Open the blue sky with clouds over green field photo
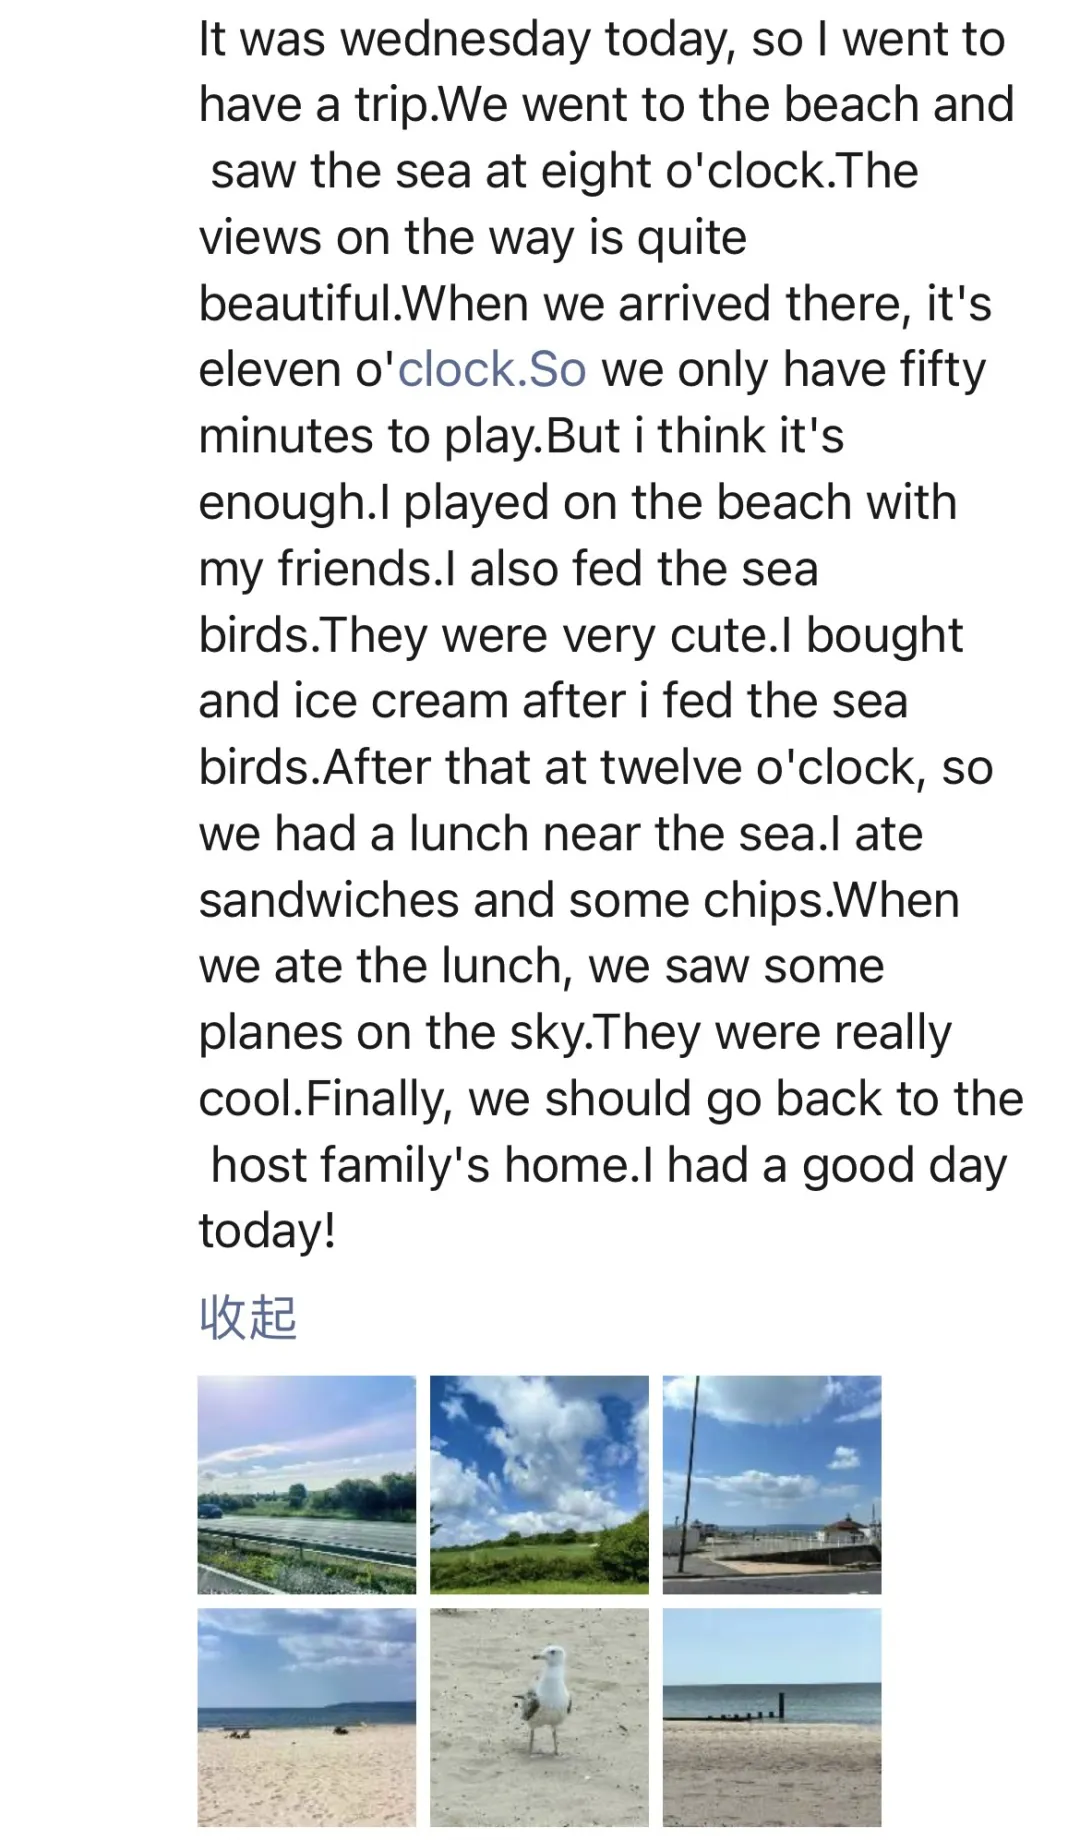Image resolution: width=1080 pixels, height=1840 pixels. (539, 1484)
